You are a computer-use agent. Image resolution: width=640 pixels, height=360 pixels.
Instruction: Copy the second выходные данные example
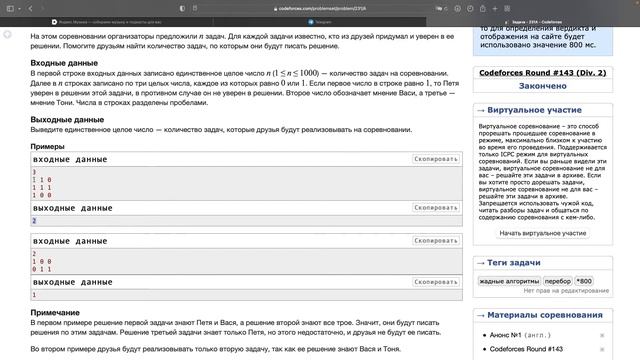tap(436, 282)
